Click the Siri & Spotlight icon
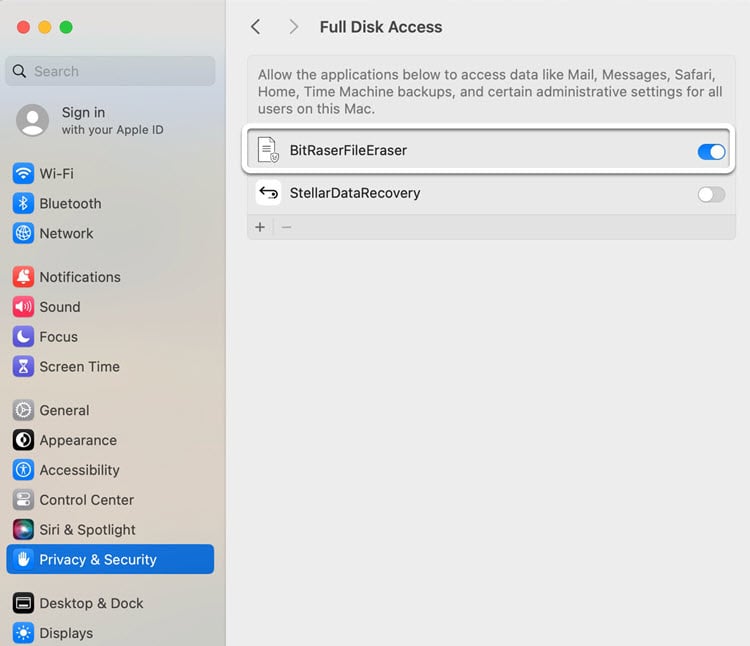The height and width of the screenshot is (646, 750). pyautogui.click(x=23, y=530)
